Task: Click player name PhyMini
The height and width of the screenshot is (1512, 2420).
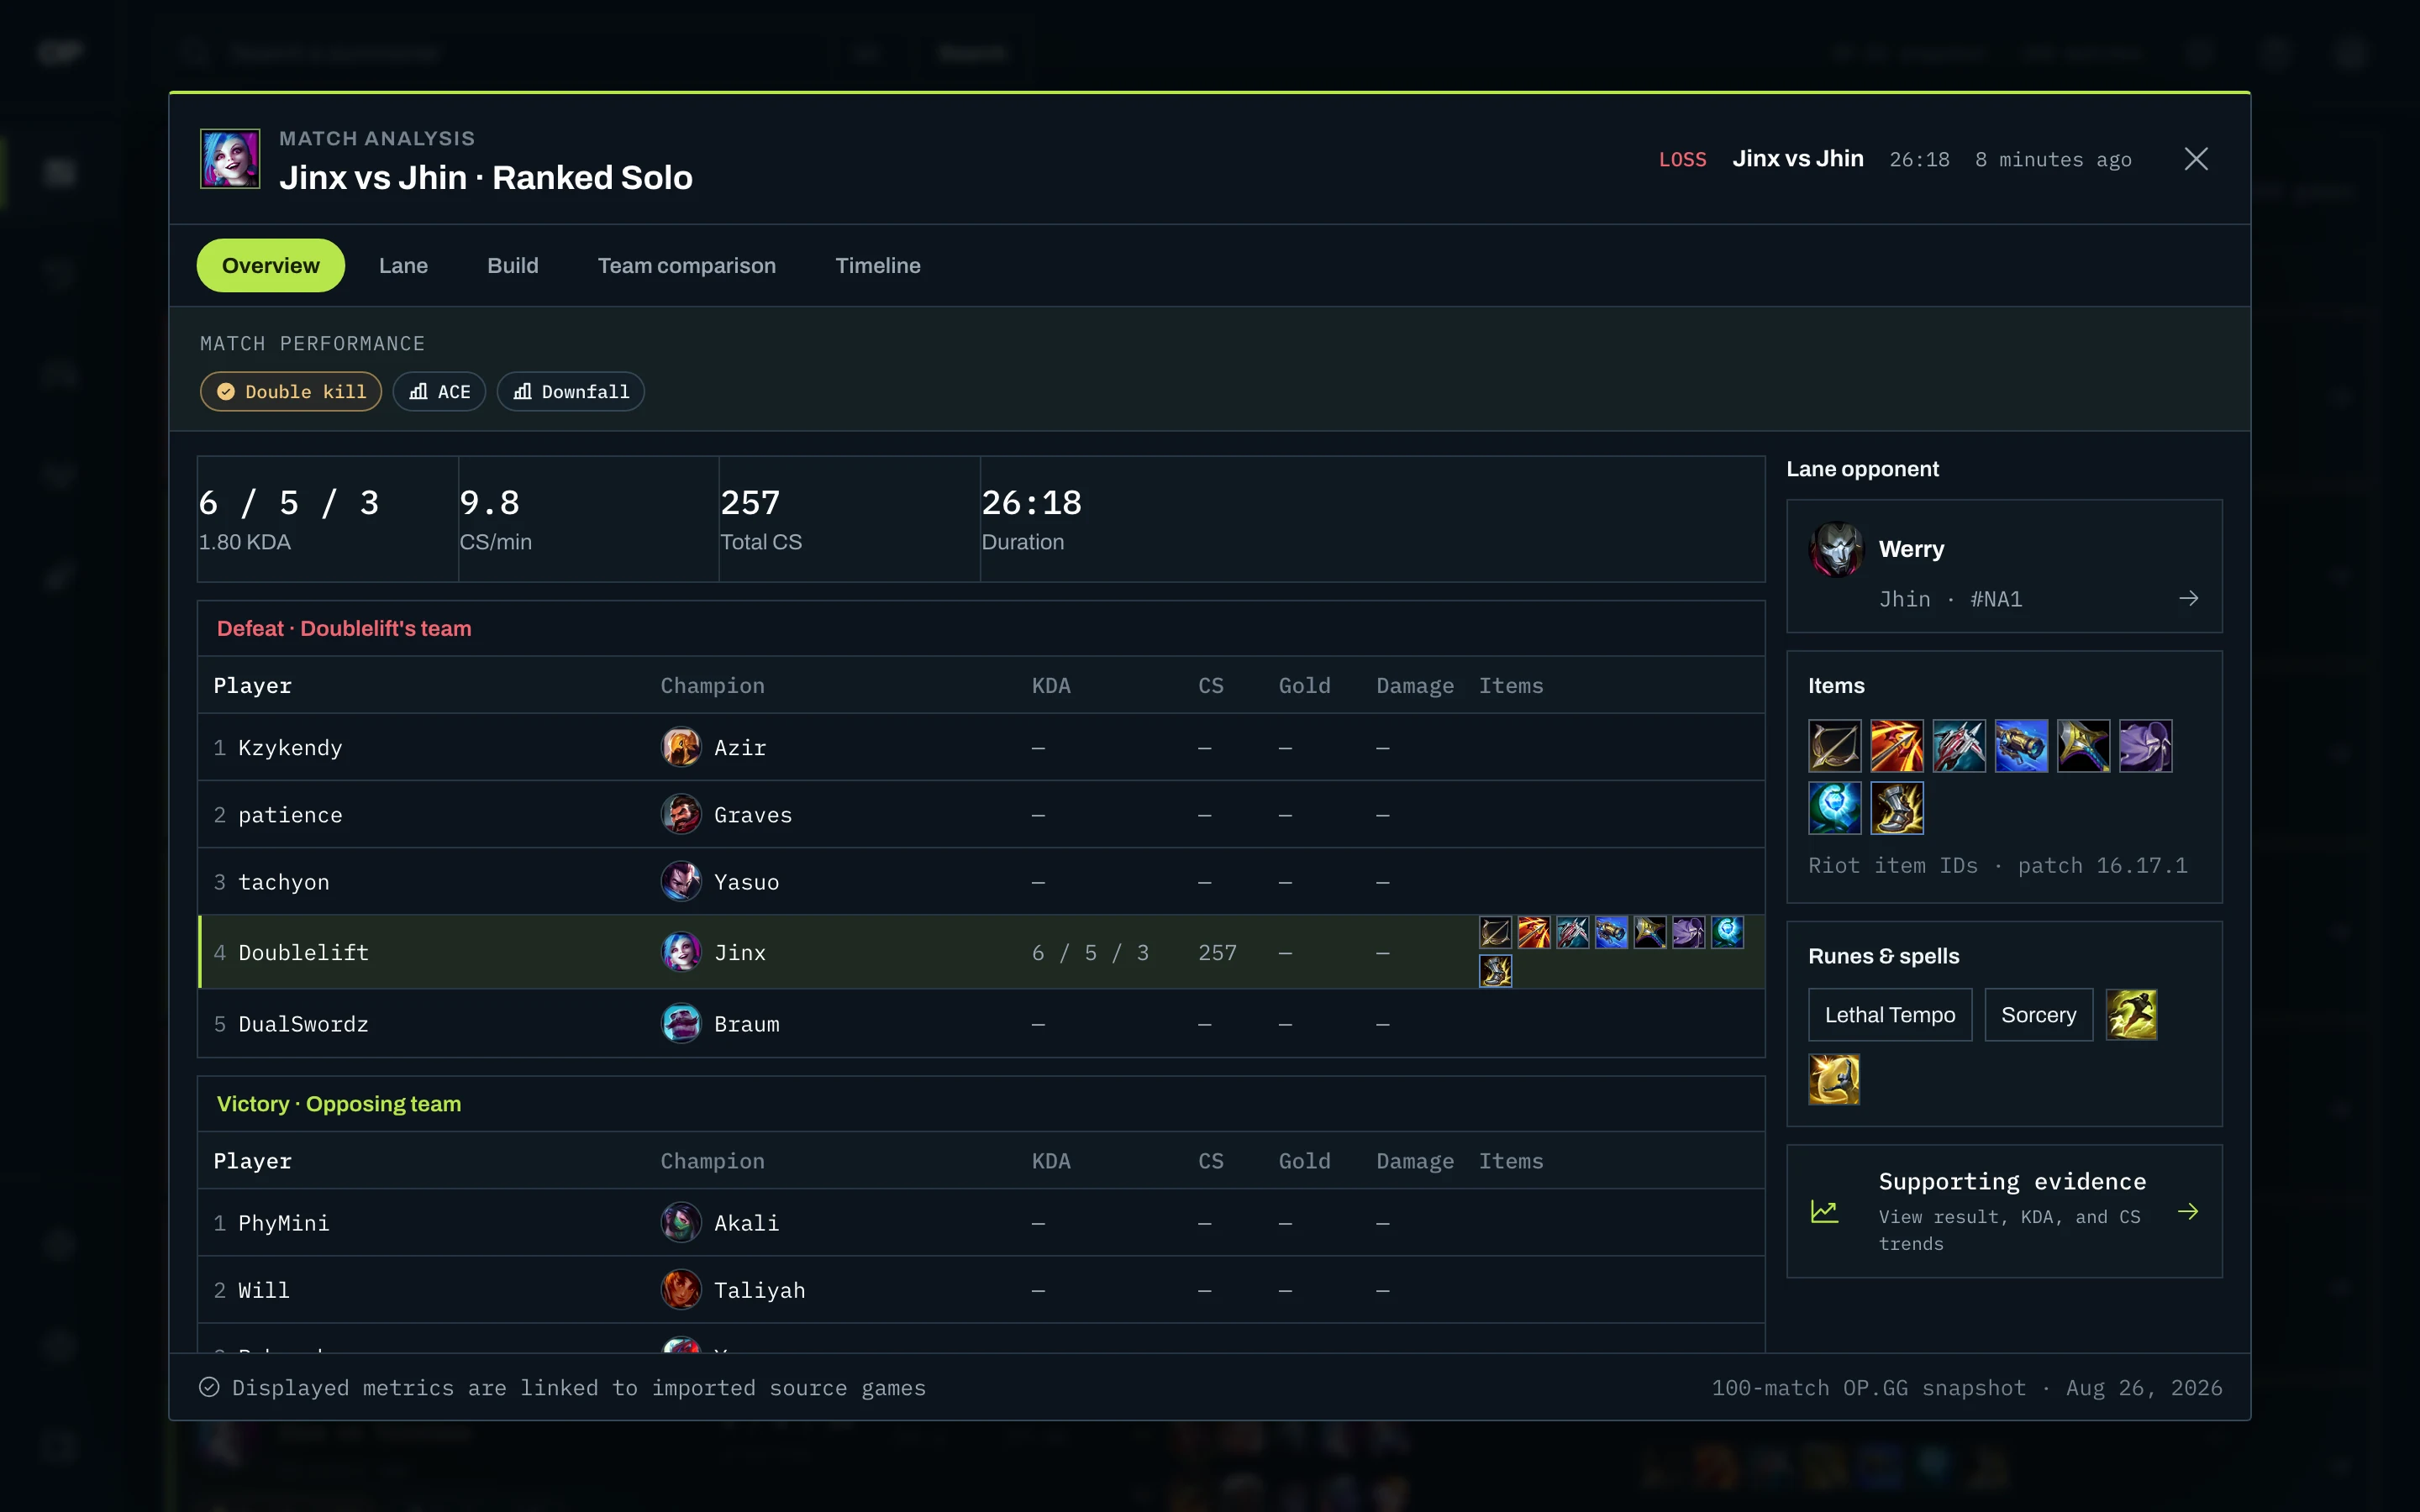Action: coord(283,1222)
